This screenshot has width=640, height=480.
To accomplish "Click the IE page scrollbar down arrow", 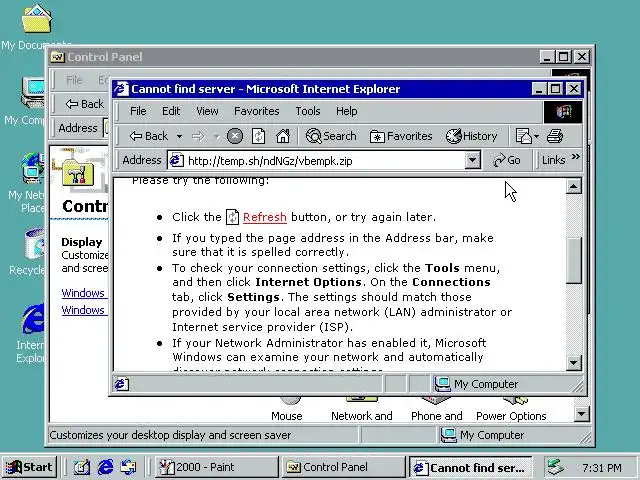I will (x=573, y=362).
